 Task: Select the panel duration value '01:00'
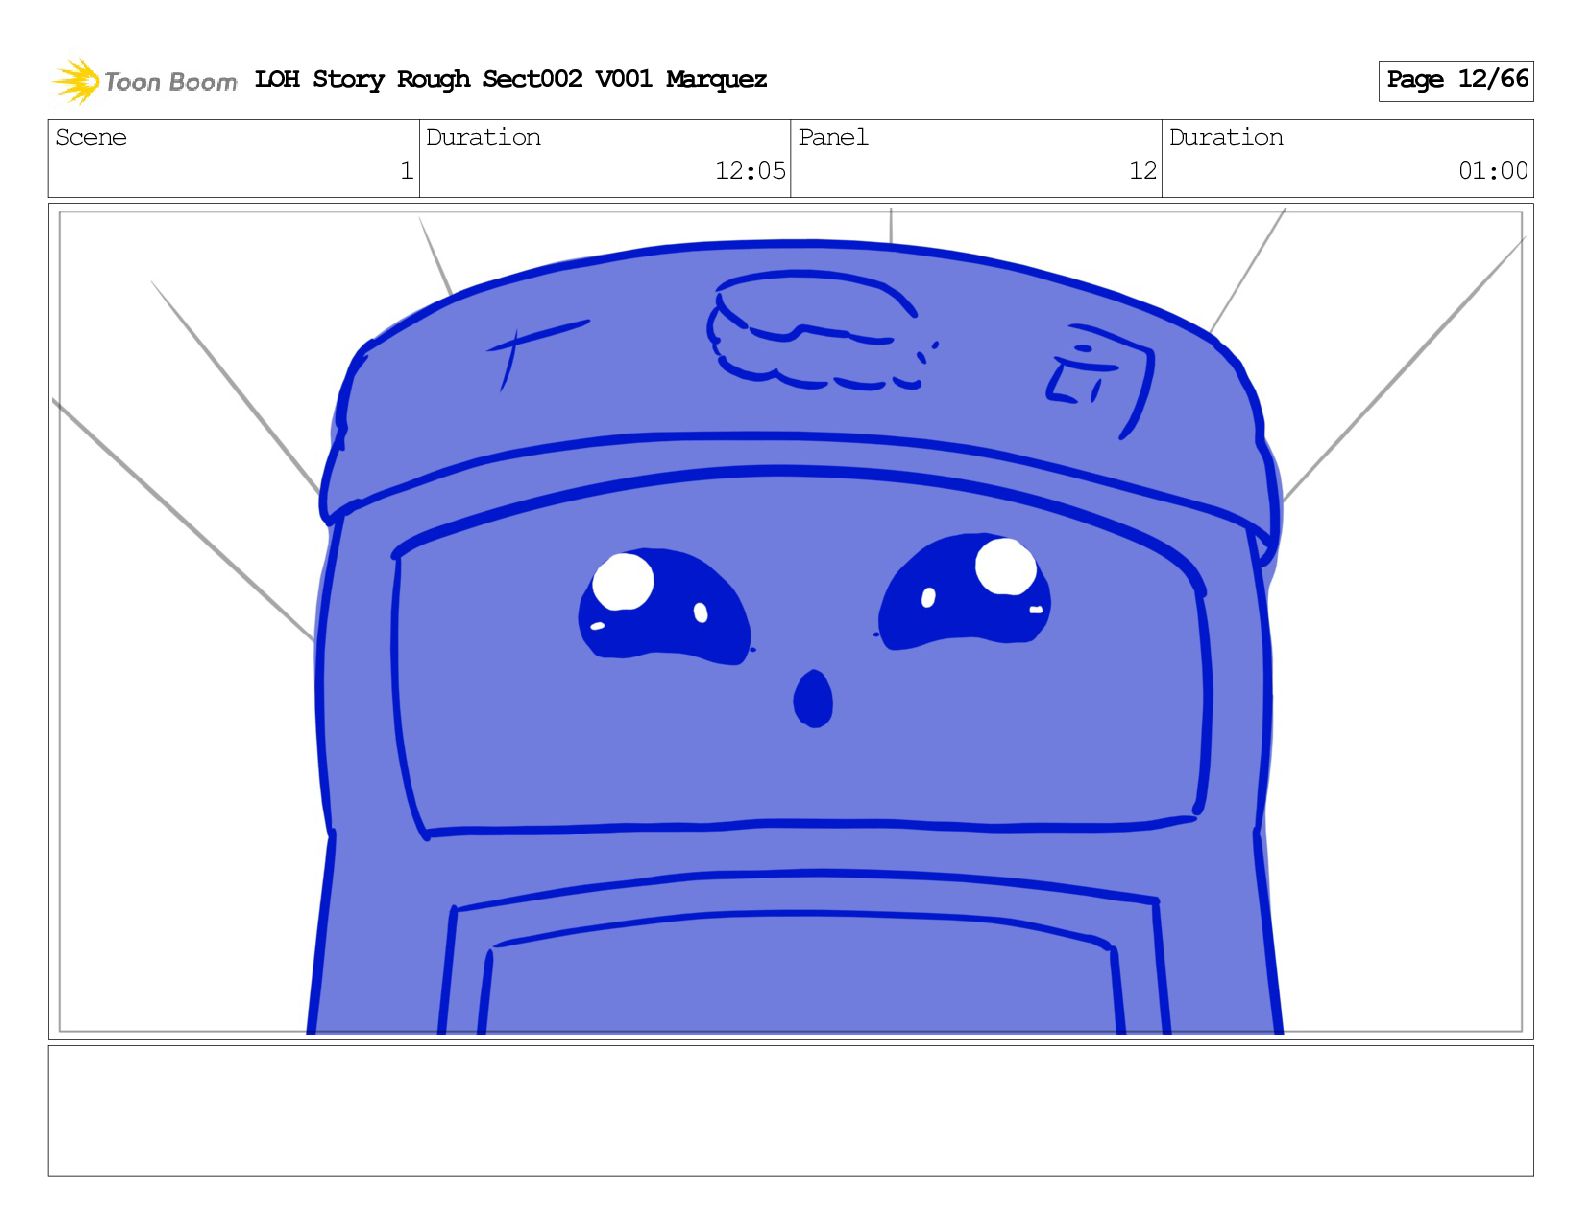pyautogui.click(x=1493, y=171)
